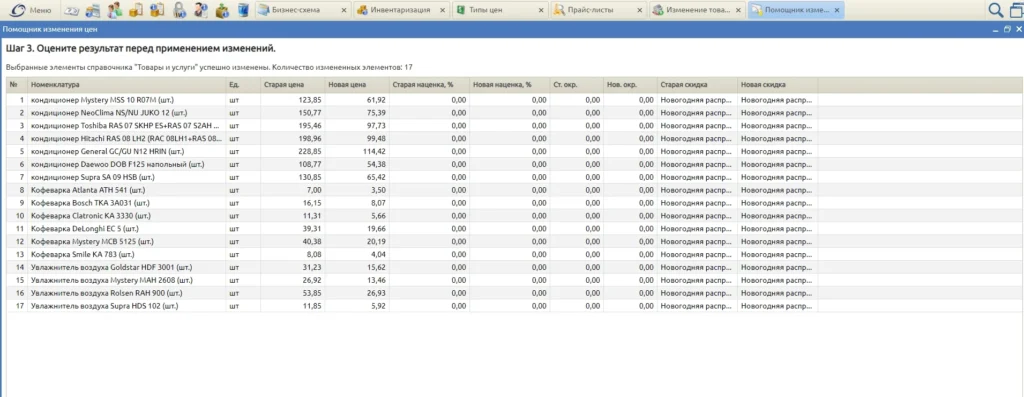
Task: Click the Нов. окр. column header
Action: tap(630, 85)
